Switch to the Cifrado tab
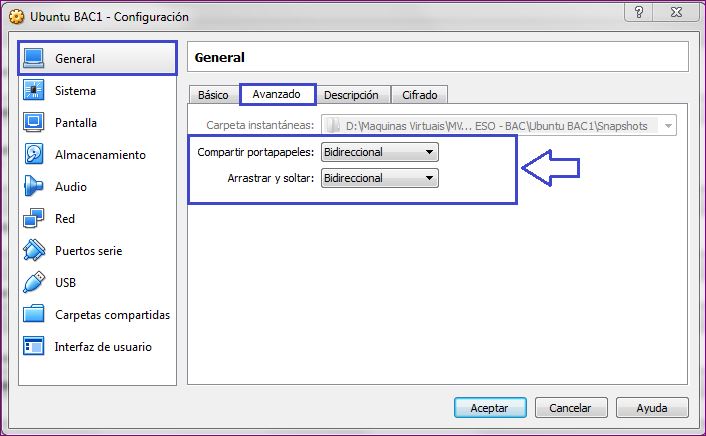The image size is (706, 436). (x=419, y=95)
